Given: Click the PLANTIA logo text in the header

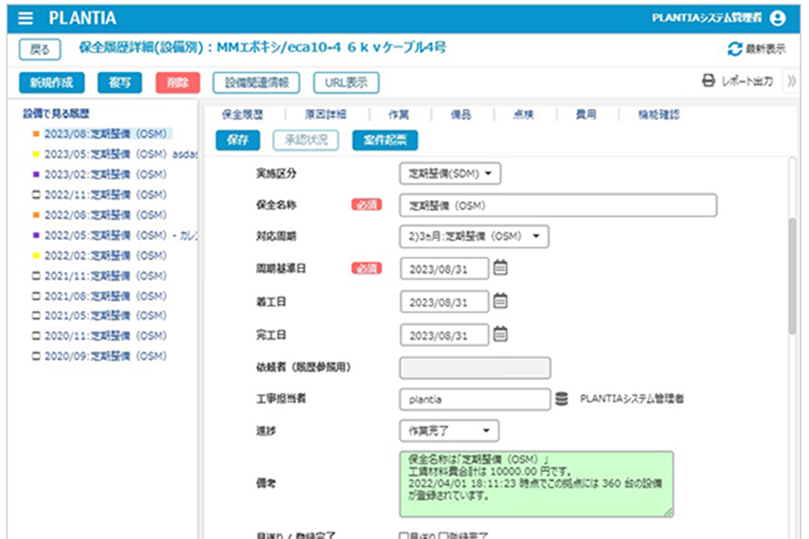Looking at the screenshot, I should [83, 18].
